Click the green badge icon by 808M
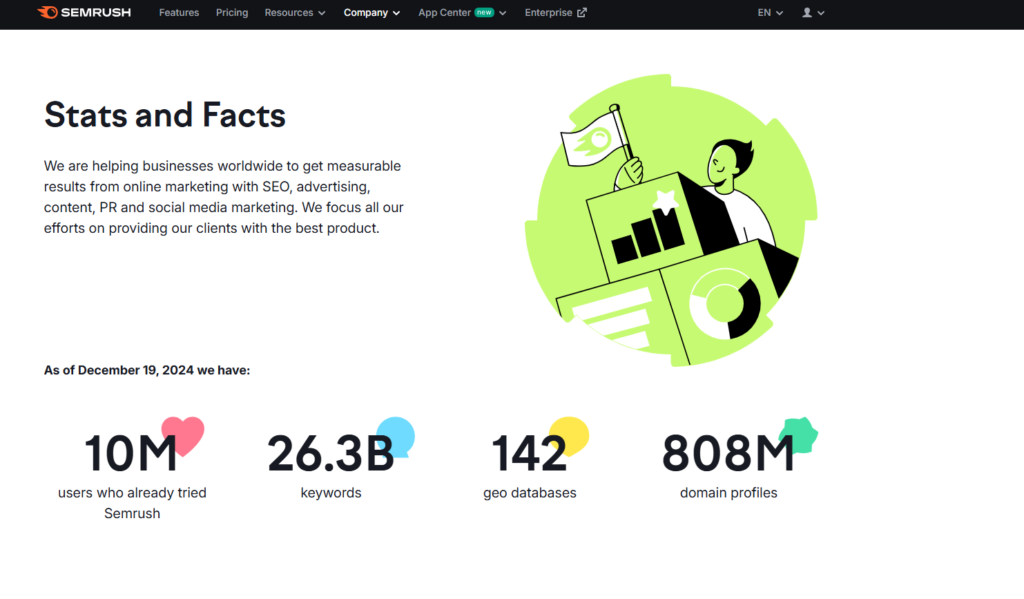Image resolution: width=1024 pixels, height=599 pixels. (798, 435)
